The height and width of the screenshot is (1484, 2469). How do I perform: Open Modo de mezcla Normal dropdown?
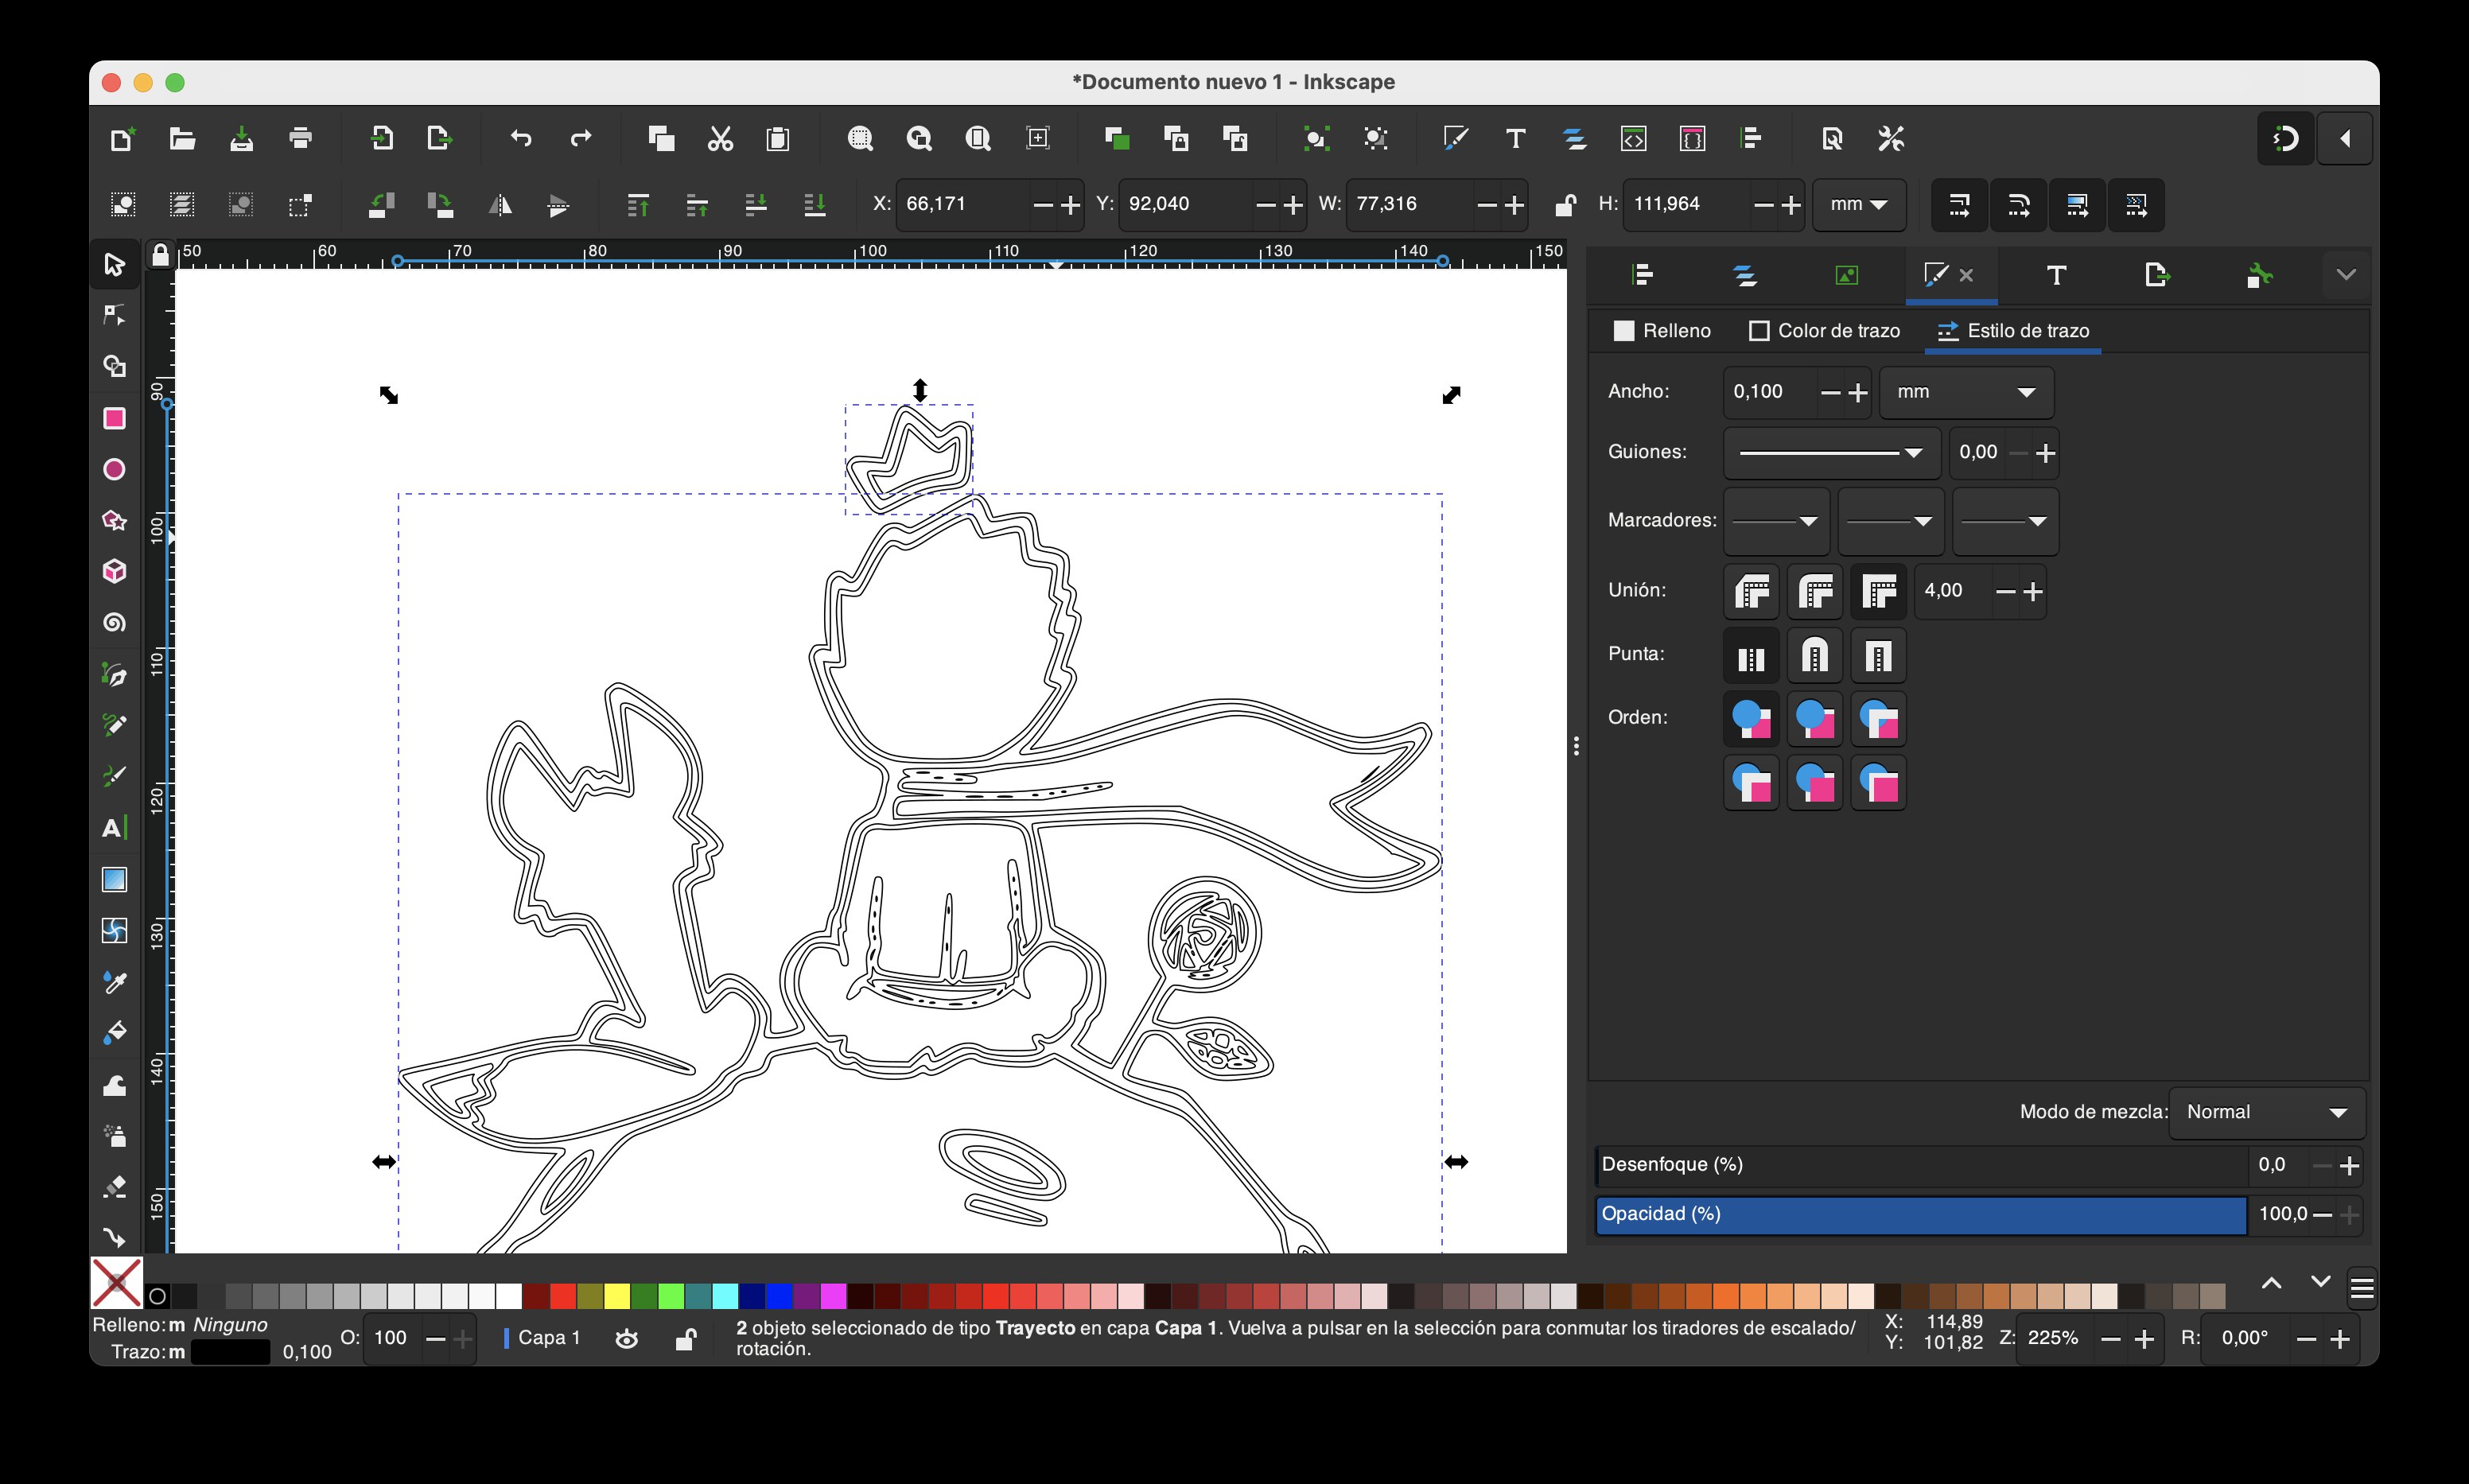(2266, 1112)
